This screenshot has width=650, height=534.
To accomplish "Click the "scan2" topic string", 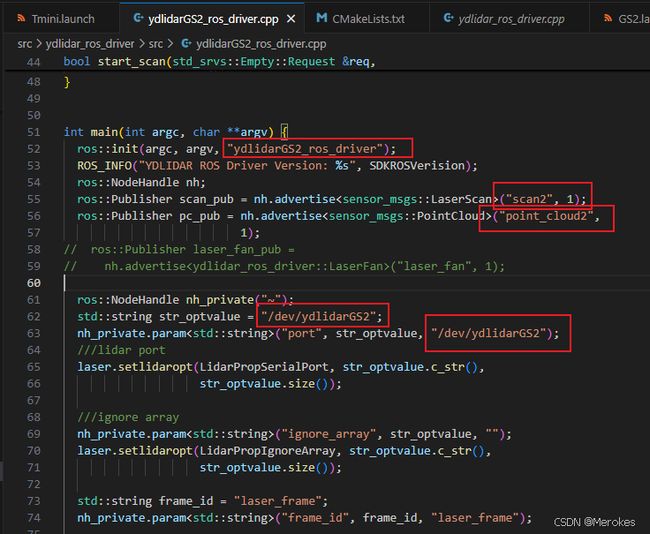I will [529, 199].
